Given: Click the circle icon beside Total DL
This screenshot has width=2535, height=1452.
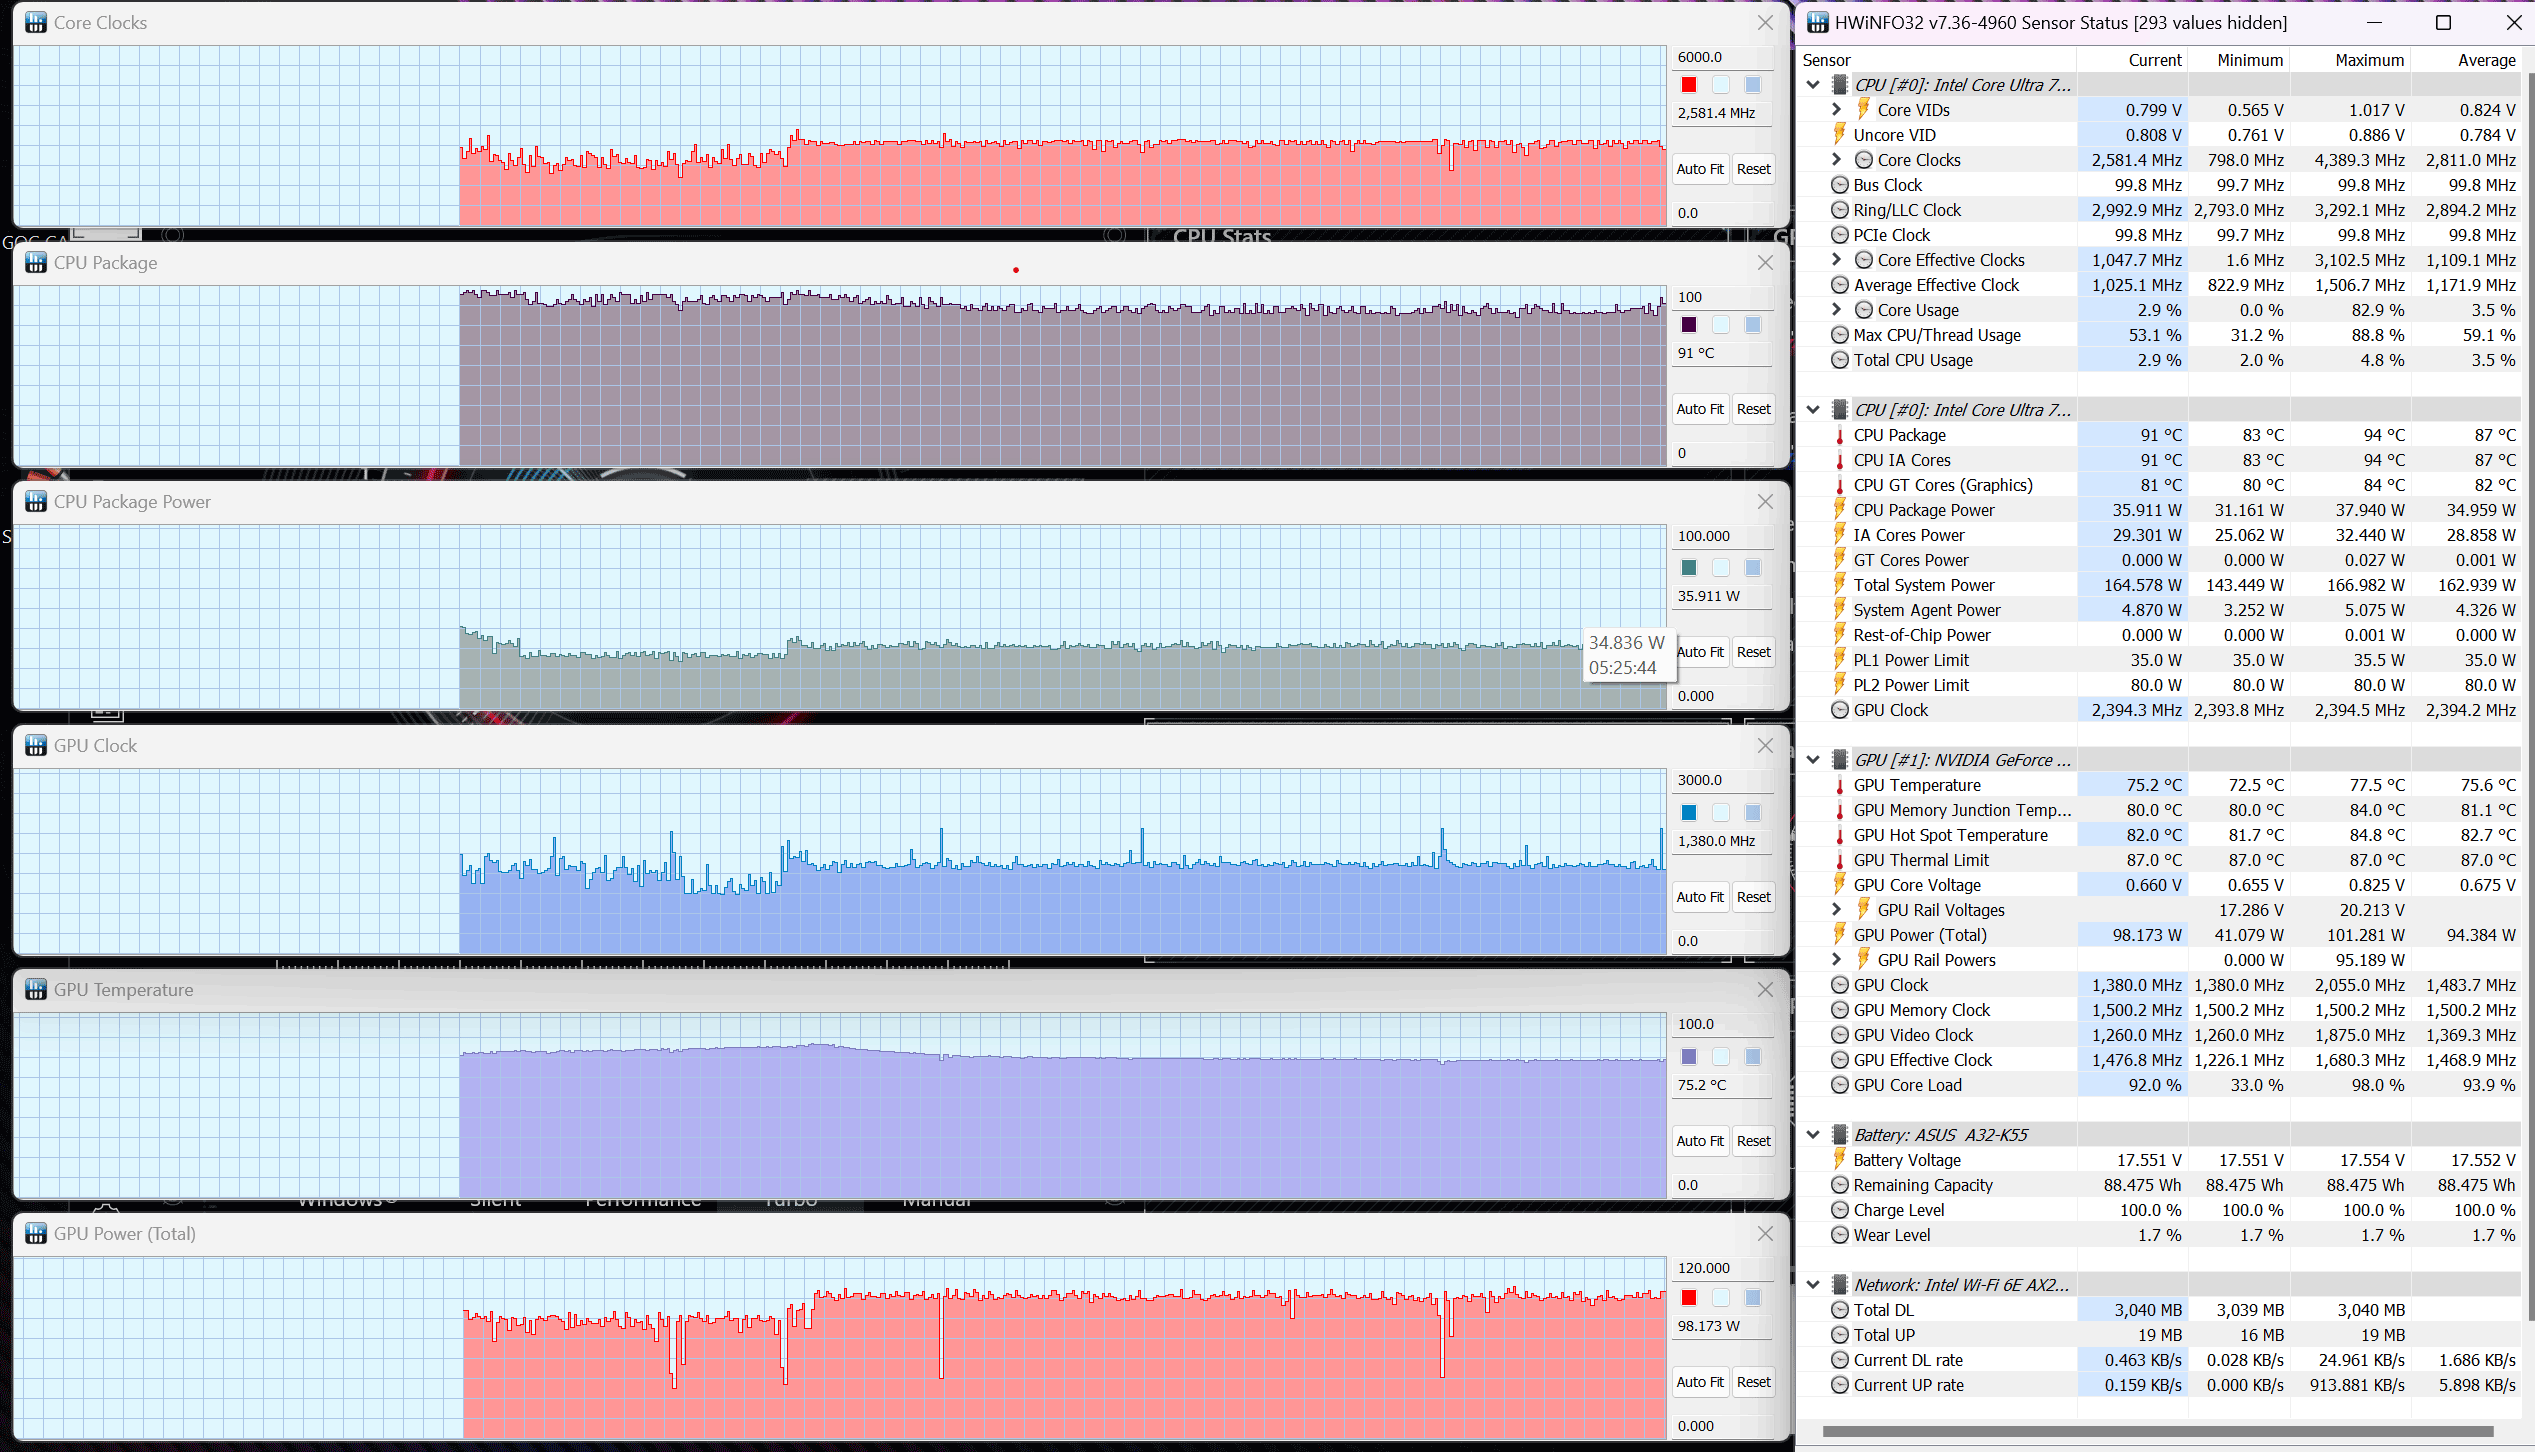Looking at the screenshot, I should tap(1839, 1310).
